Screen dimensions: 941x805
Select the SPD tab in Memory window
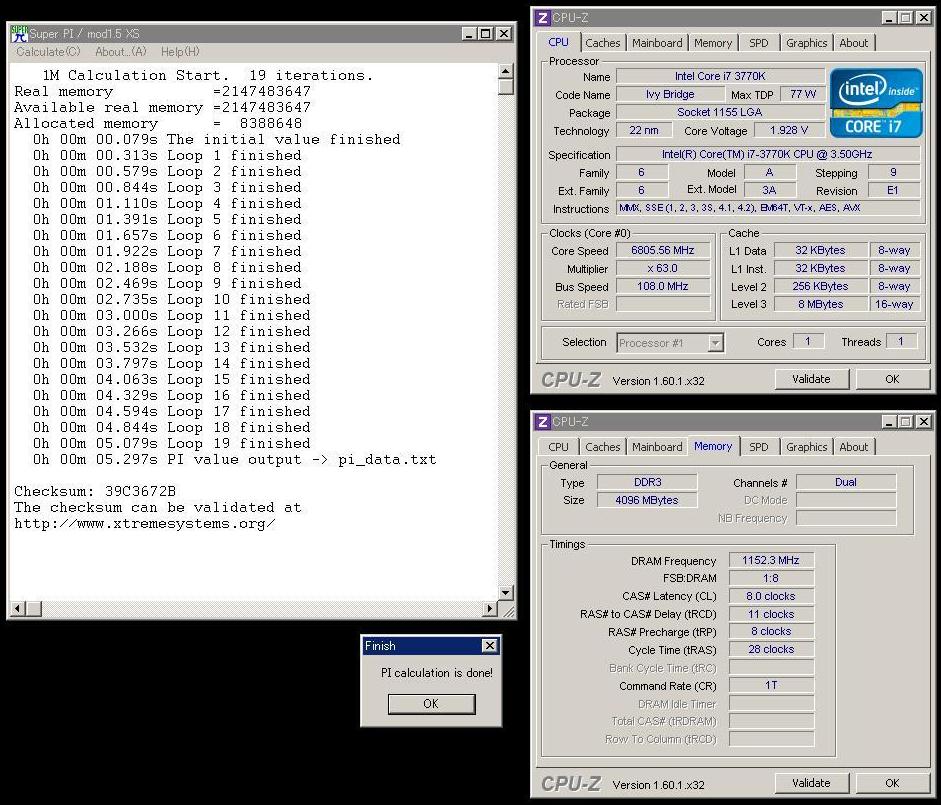pos(759,447)
